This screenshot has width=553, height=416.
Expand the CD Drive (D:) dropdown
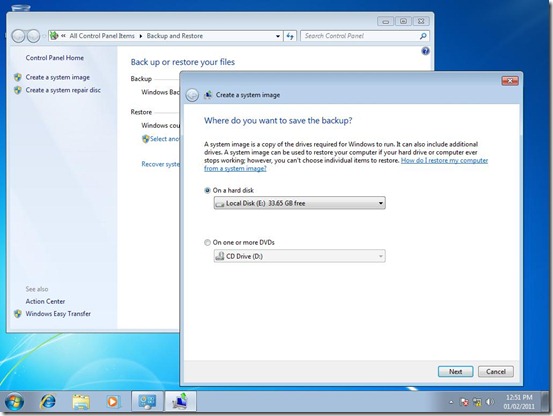(x=299, y=256)
